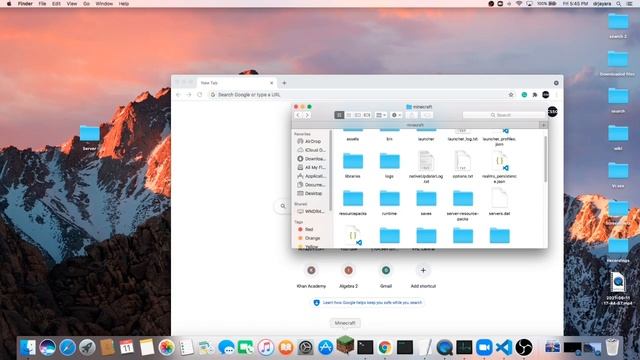
Task: Open System Preferences from the Dock
Action: (305, 347)
